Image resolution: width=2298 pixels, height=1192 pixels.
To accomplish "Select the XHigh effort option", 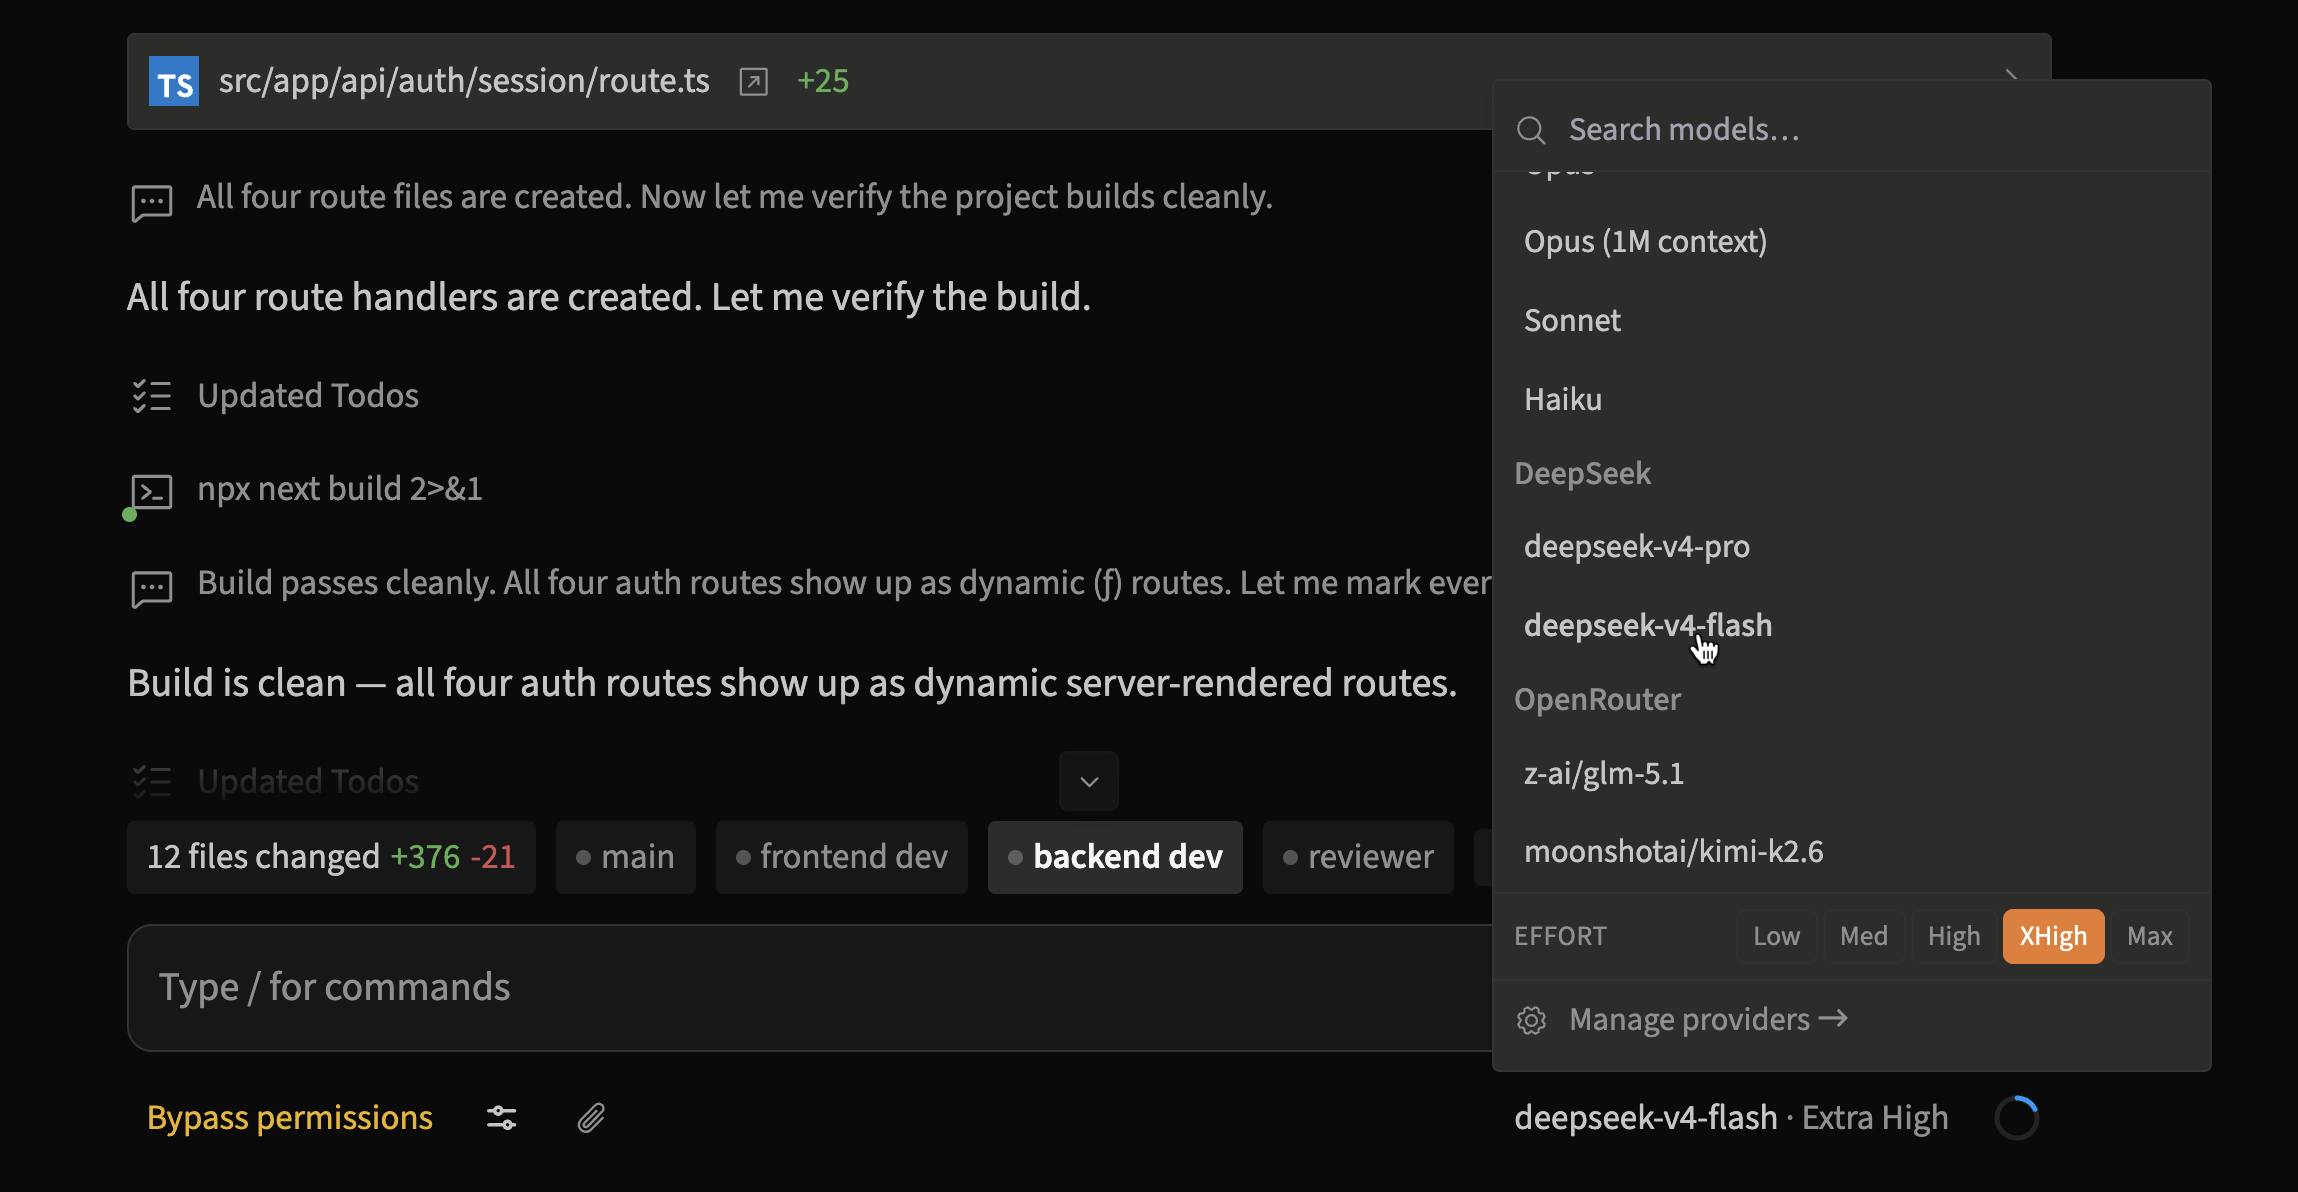I will [2053, 936].
